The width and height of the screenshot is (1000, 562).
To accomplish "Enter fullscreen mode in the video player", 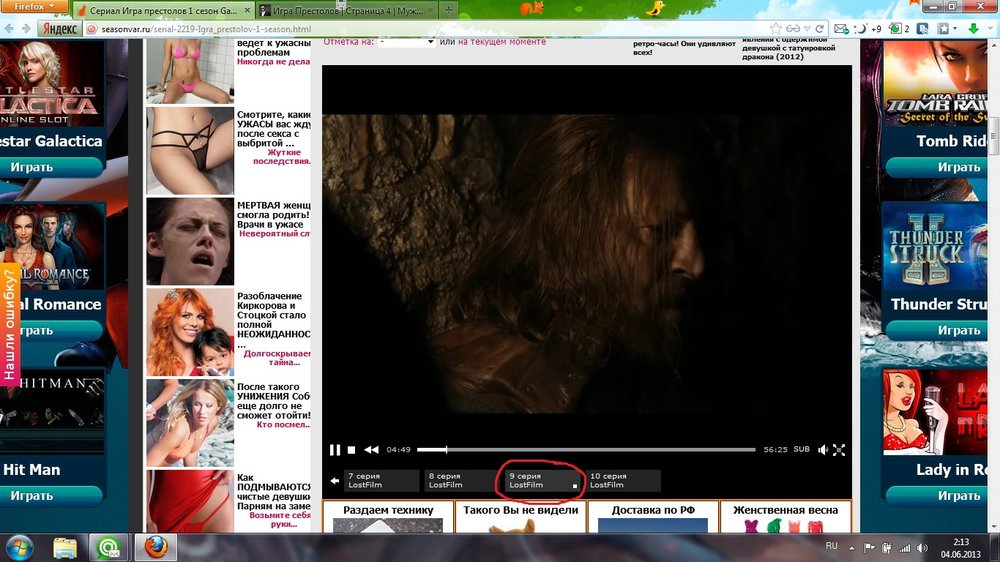I will 839,450.
